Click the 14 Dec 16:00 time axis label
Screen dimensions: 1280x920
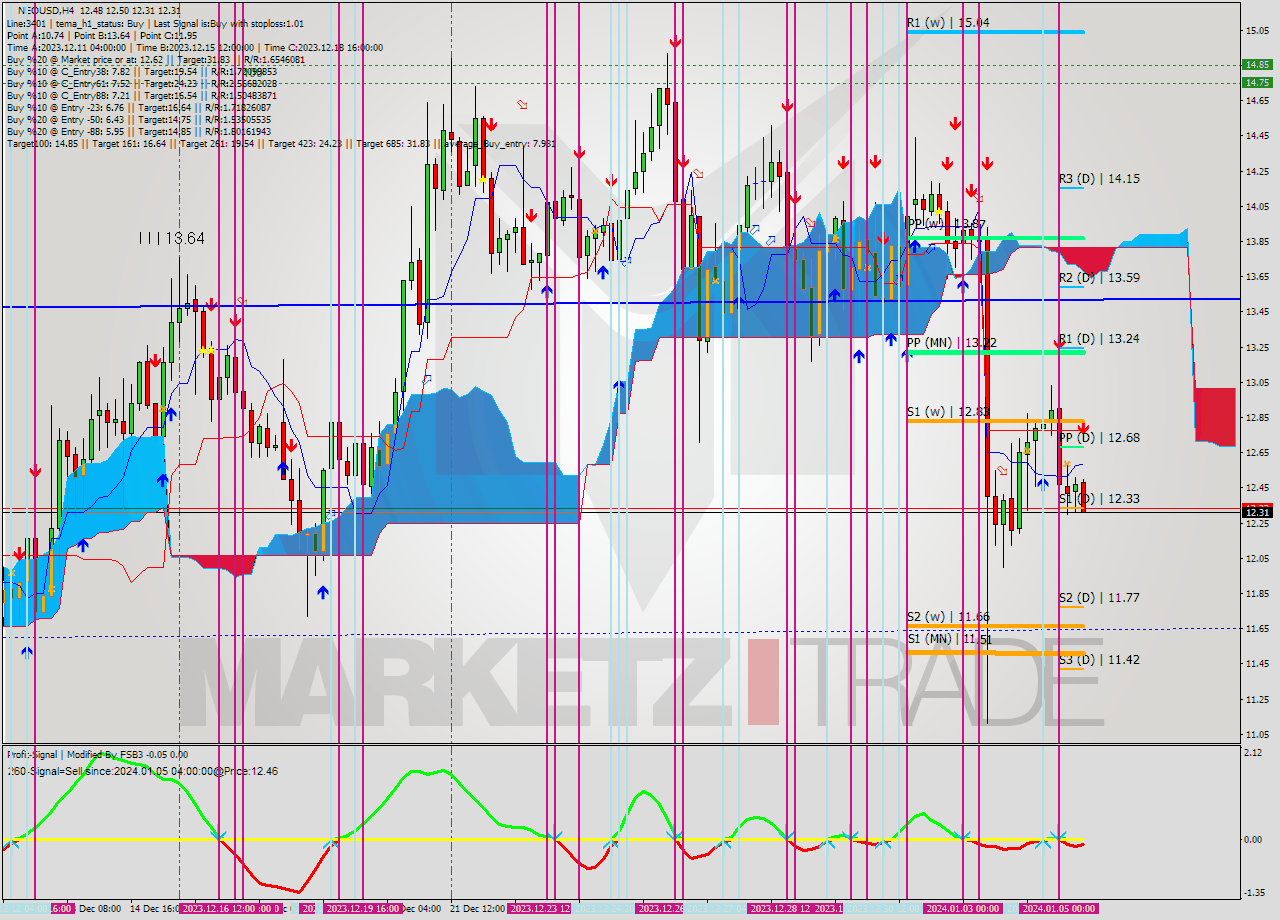coord(153,908)
